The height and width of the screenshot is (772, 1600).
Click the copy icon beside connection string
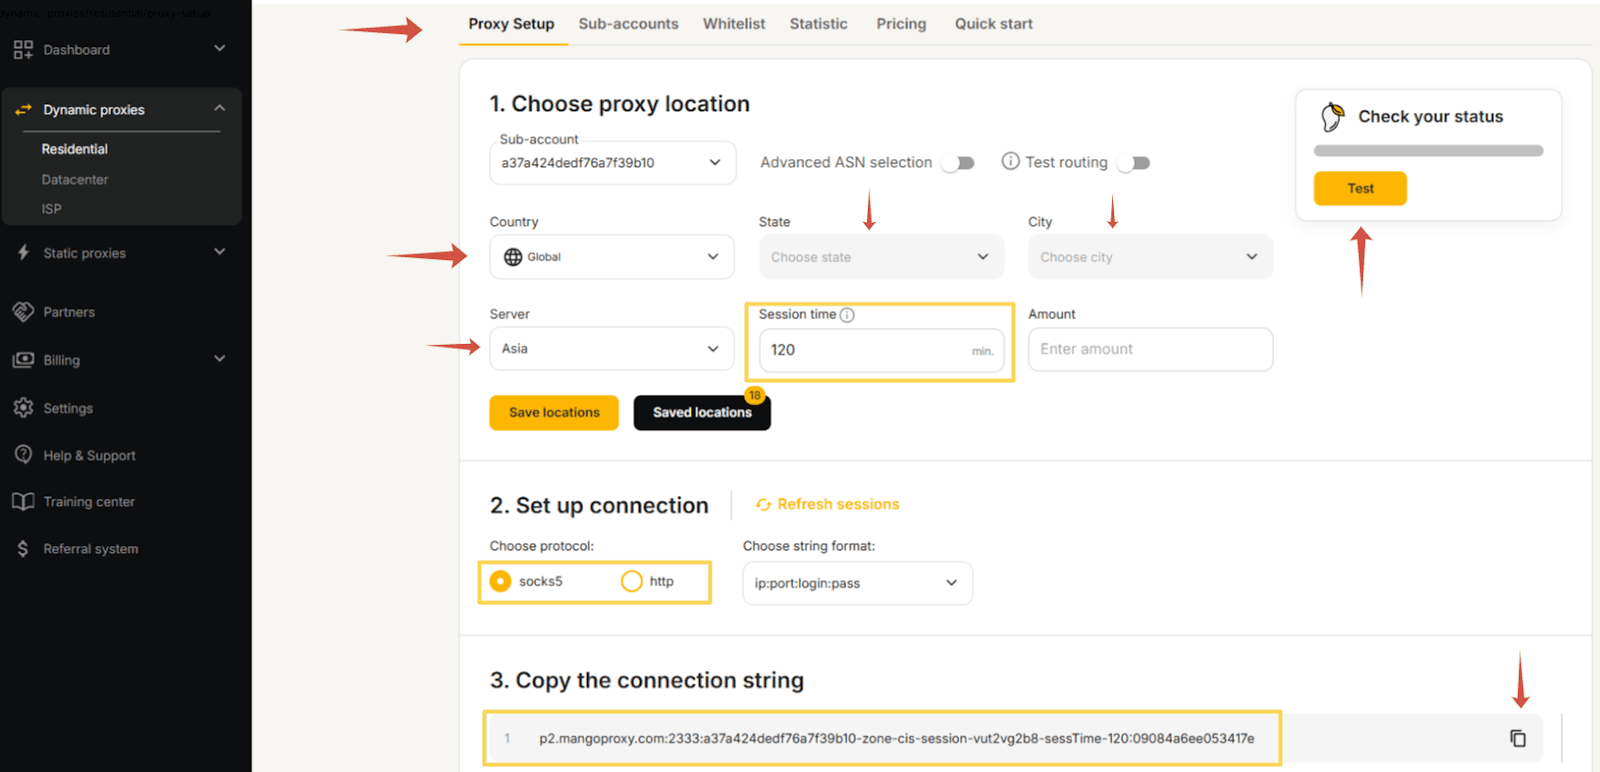click(1517, 738)
